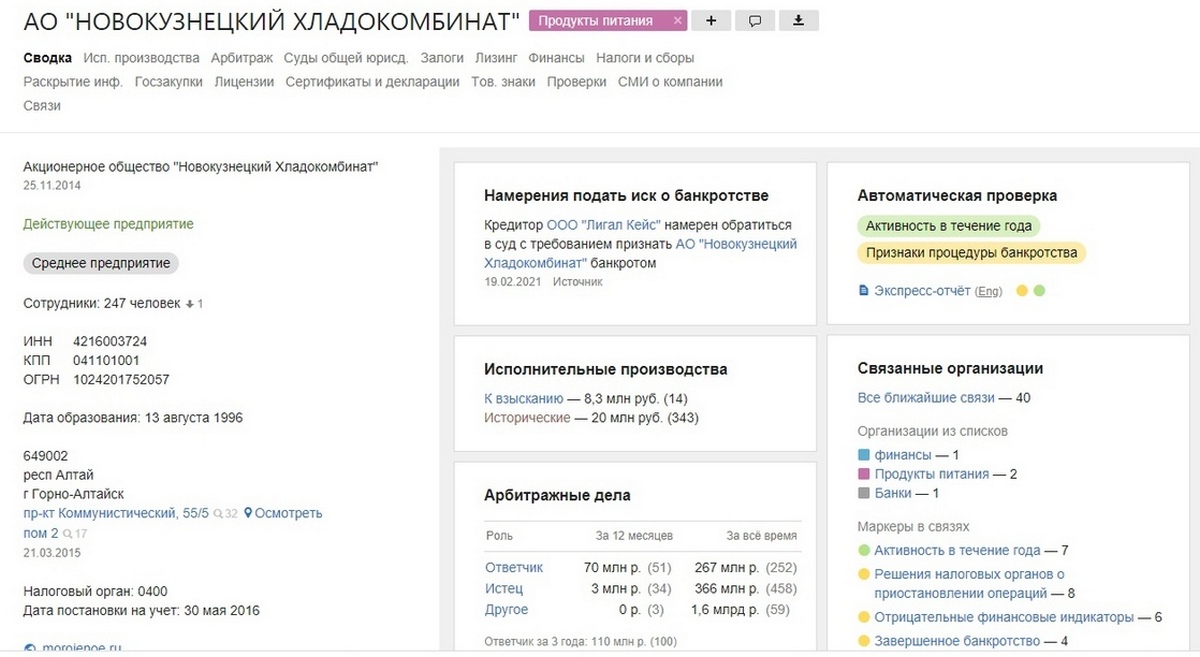Click the globe icon near morojenoe.ru
Viewport: 1200px width, 657px height.
pyautogui.click(x=29, y=648)
